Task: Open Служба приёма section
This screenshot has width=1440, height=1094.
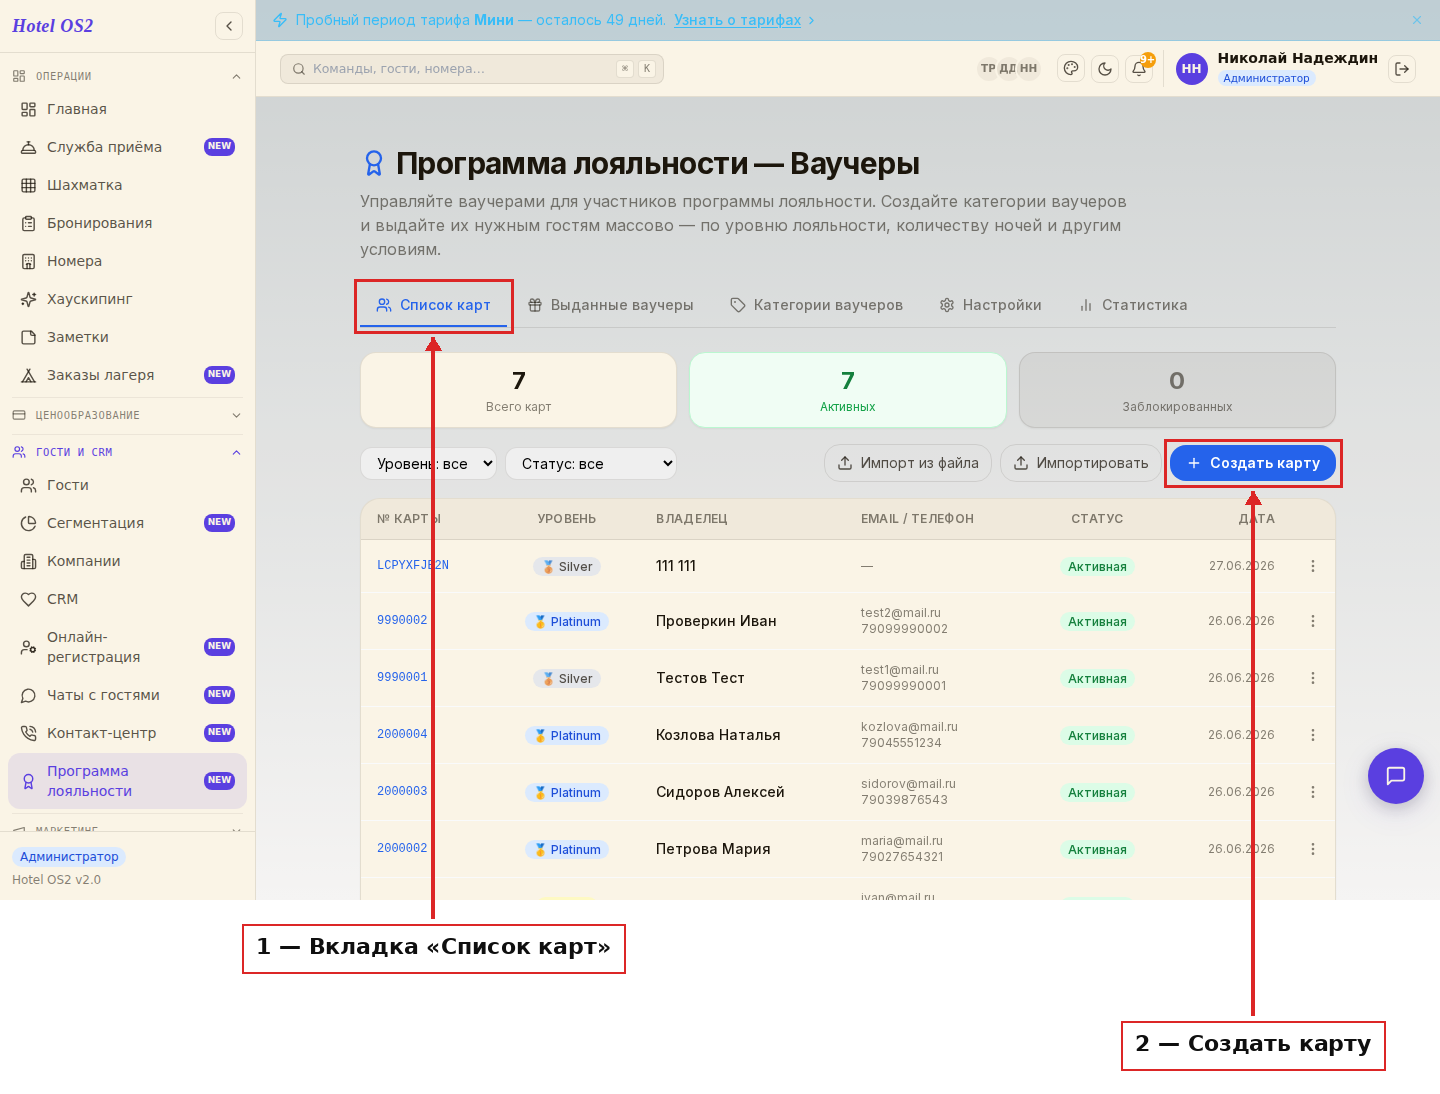Action: pyautogui.click(x=127, y=147)
